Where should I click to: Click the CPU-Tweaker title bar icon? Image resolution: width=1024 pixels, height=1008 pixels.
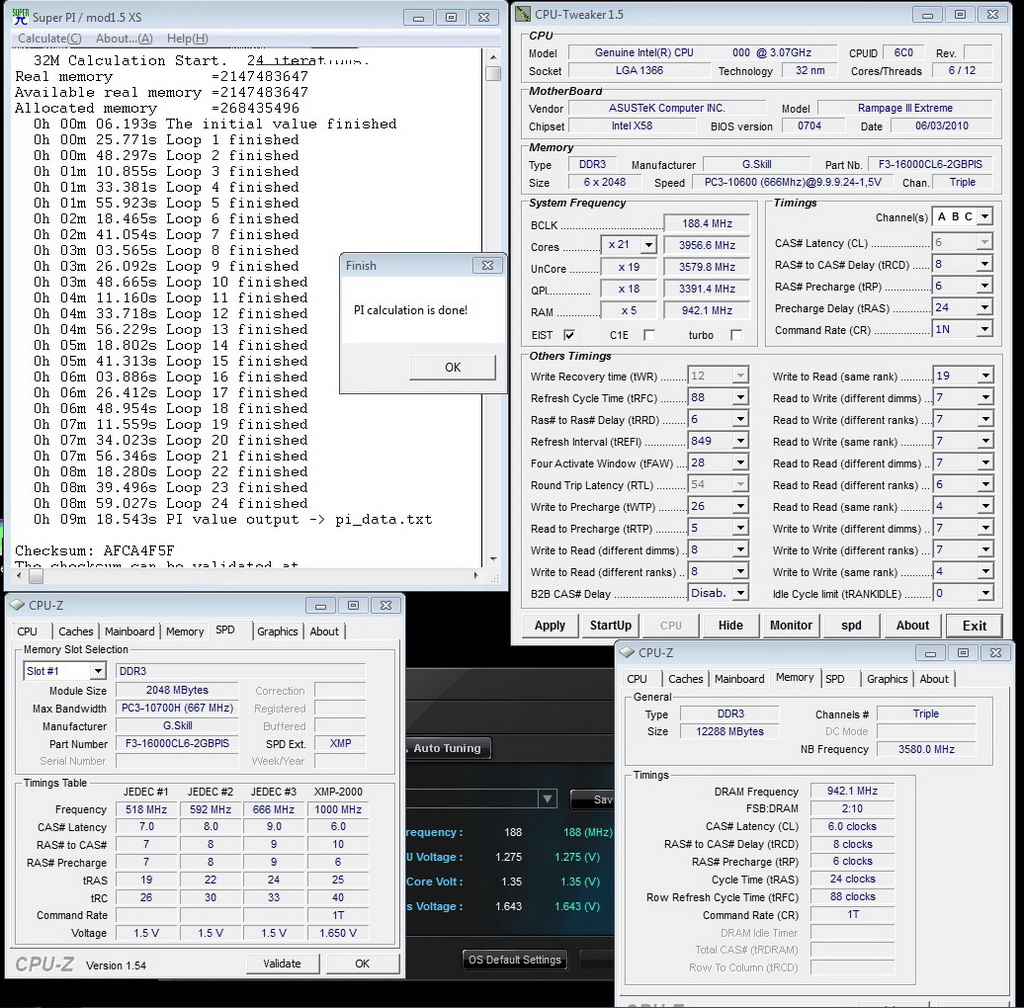522,14
